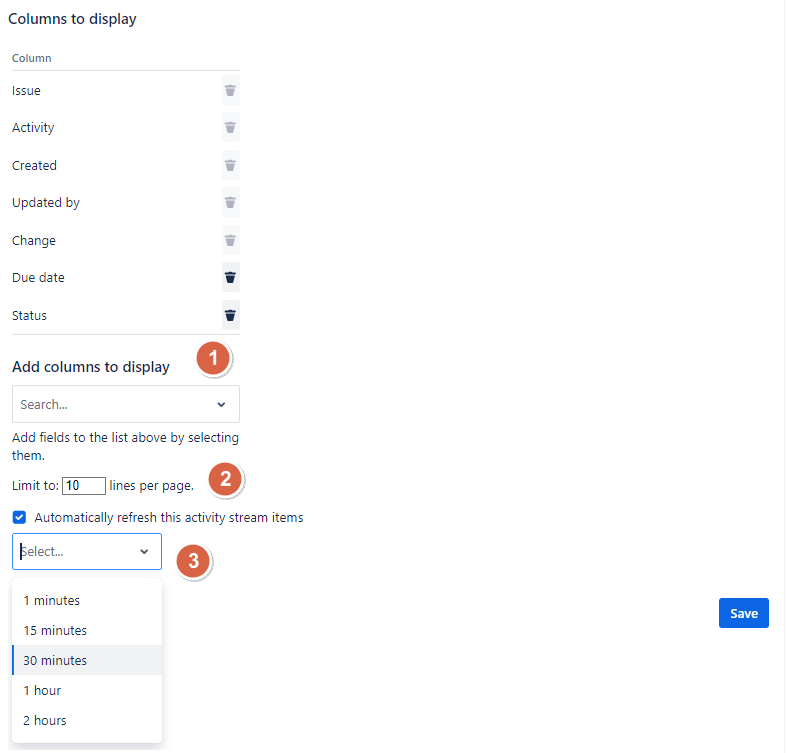This screenshot has width=787, height=753.
Task: Select 15 minutes from the list
Action: click(55, 631)
